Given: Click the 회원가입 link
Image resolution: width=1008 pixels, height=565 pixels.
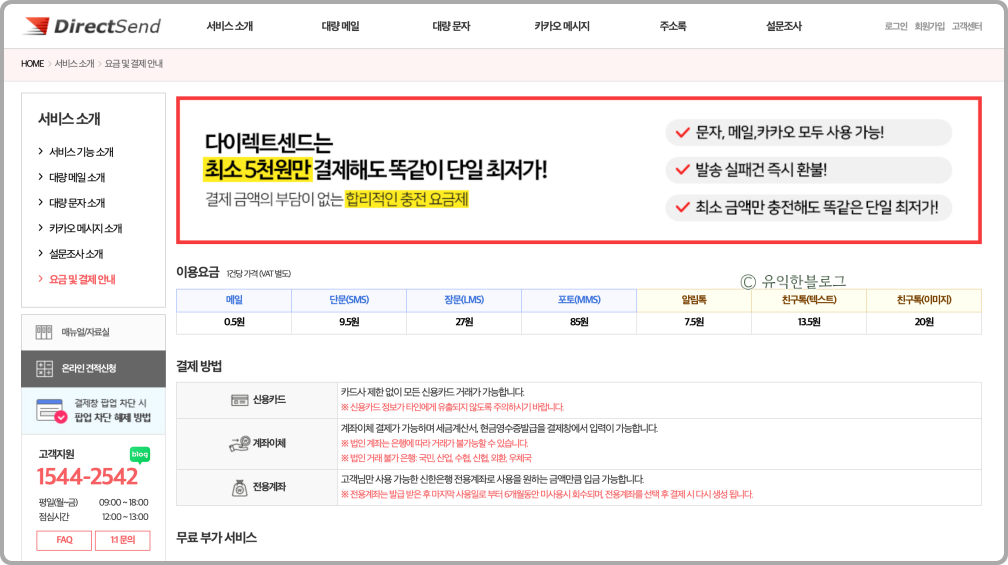Looking at the screenshot, I should point(930,26).
